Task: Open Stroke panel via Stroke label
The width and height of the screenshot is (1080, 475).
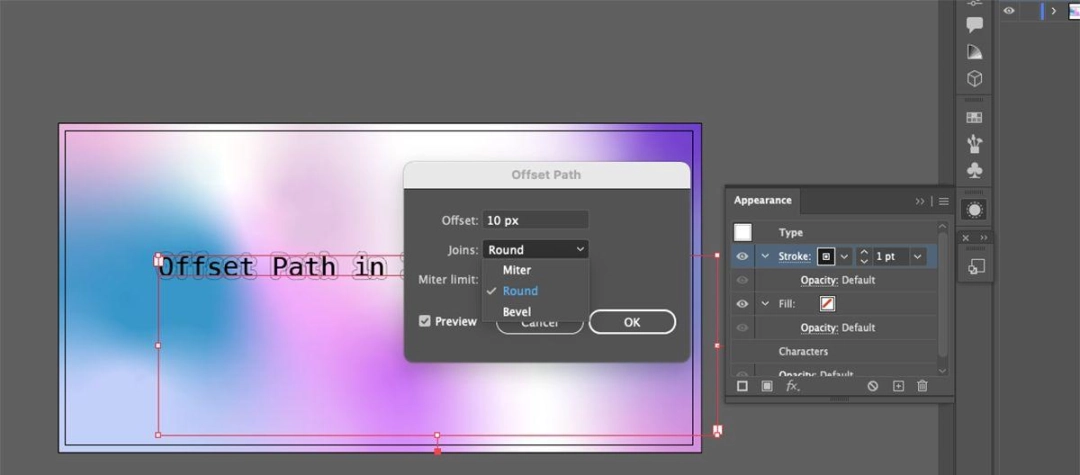Action: click(x=795, y=257)
